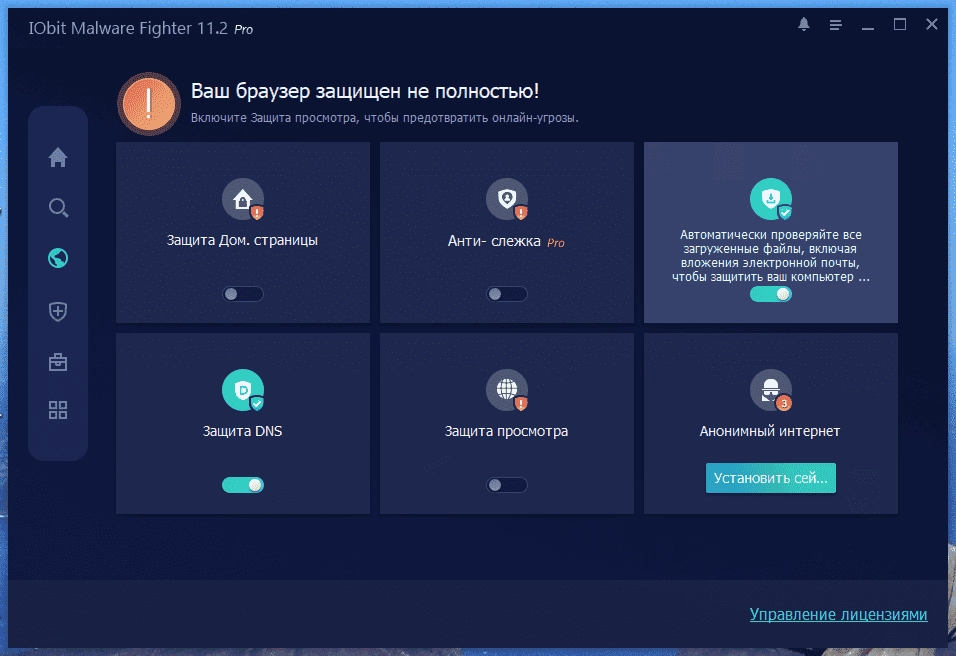956x656 pixels.
Task: Disable download files protection toggle
Action: 771,294
